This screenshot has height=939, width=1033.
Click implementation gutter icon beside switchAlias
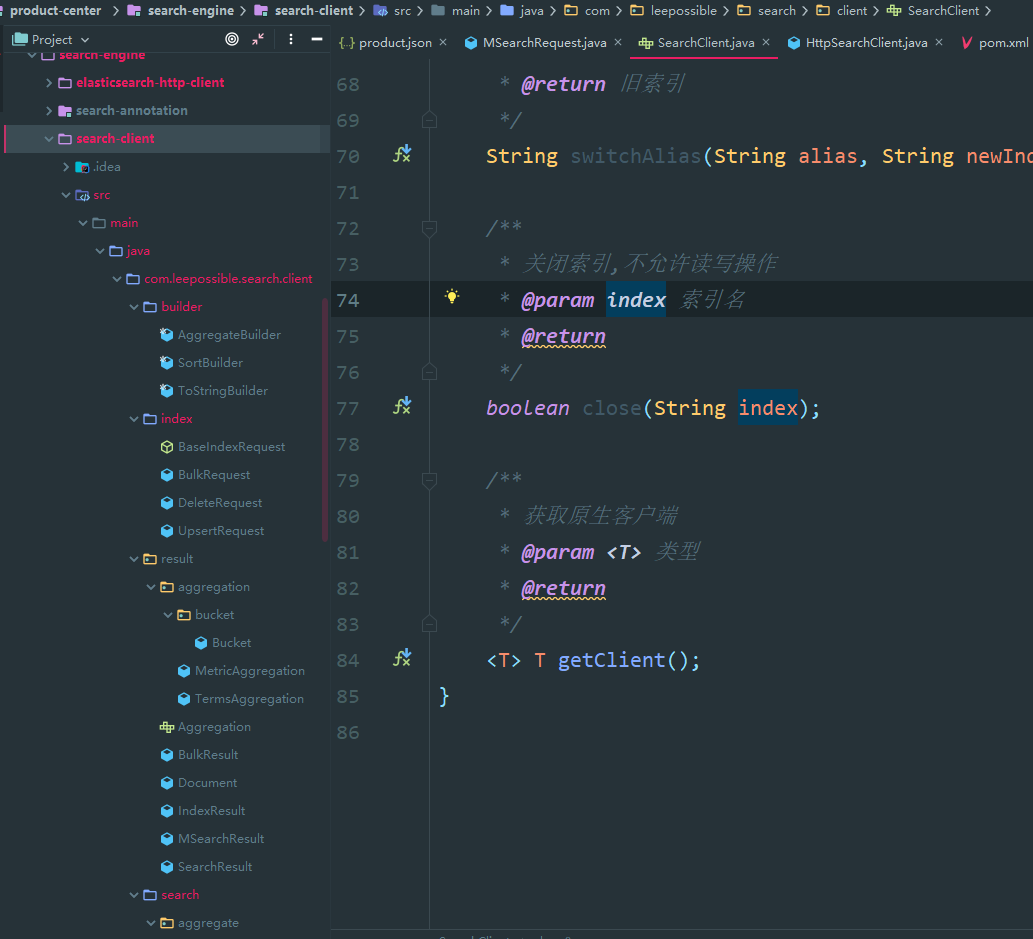click(402, 155)
